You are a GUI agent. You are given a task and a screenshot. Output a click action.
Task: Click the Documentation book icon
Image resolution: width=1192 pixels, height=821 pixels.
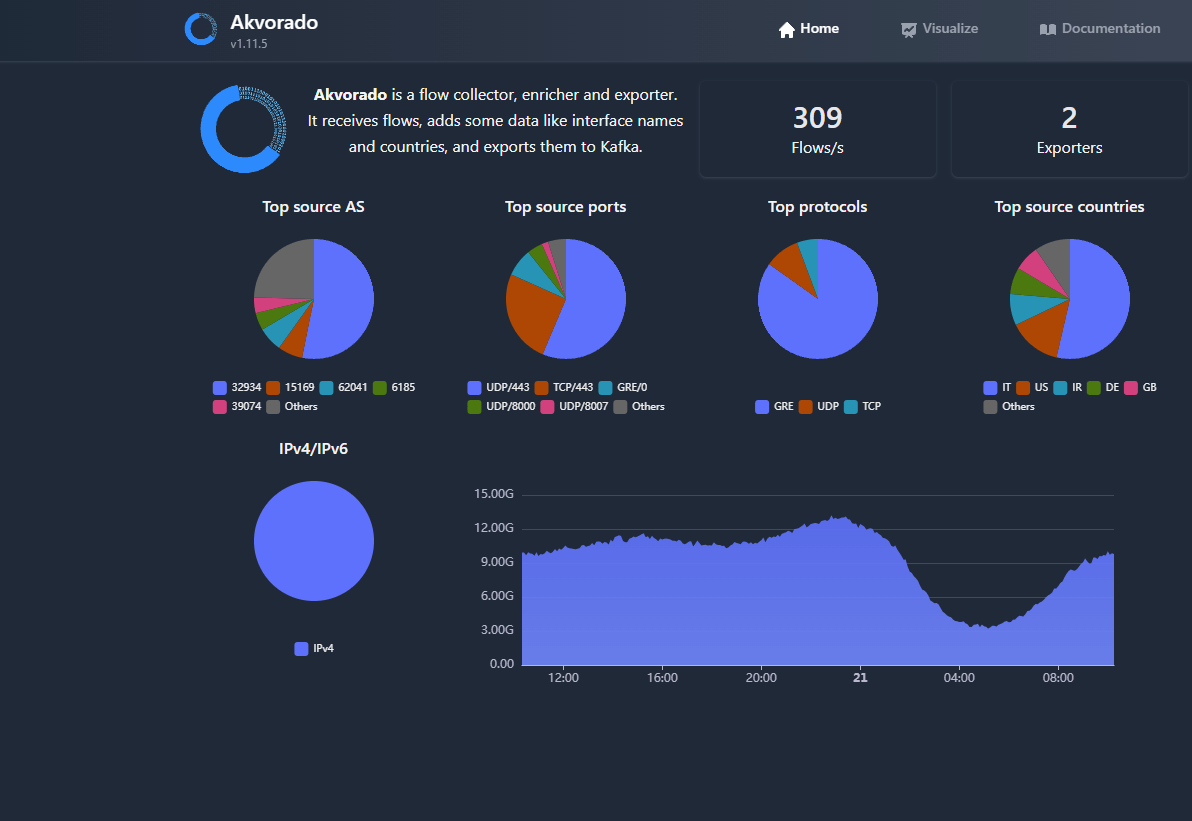point(1047,29)
